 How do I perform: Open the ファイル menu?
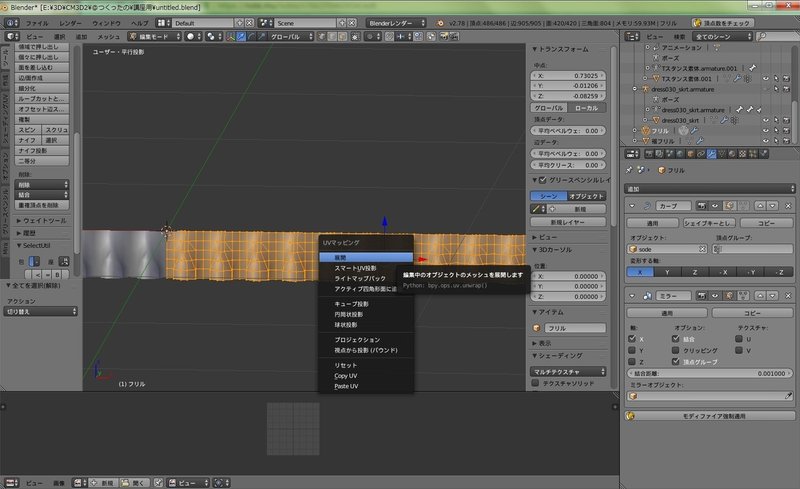[x=37, y=23]
